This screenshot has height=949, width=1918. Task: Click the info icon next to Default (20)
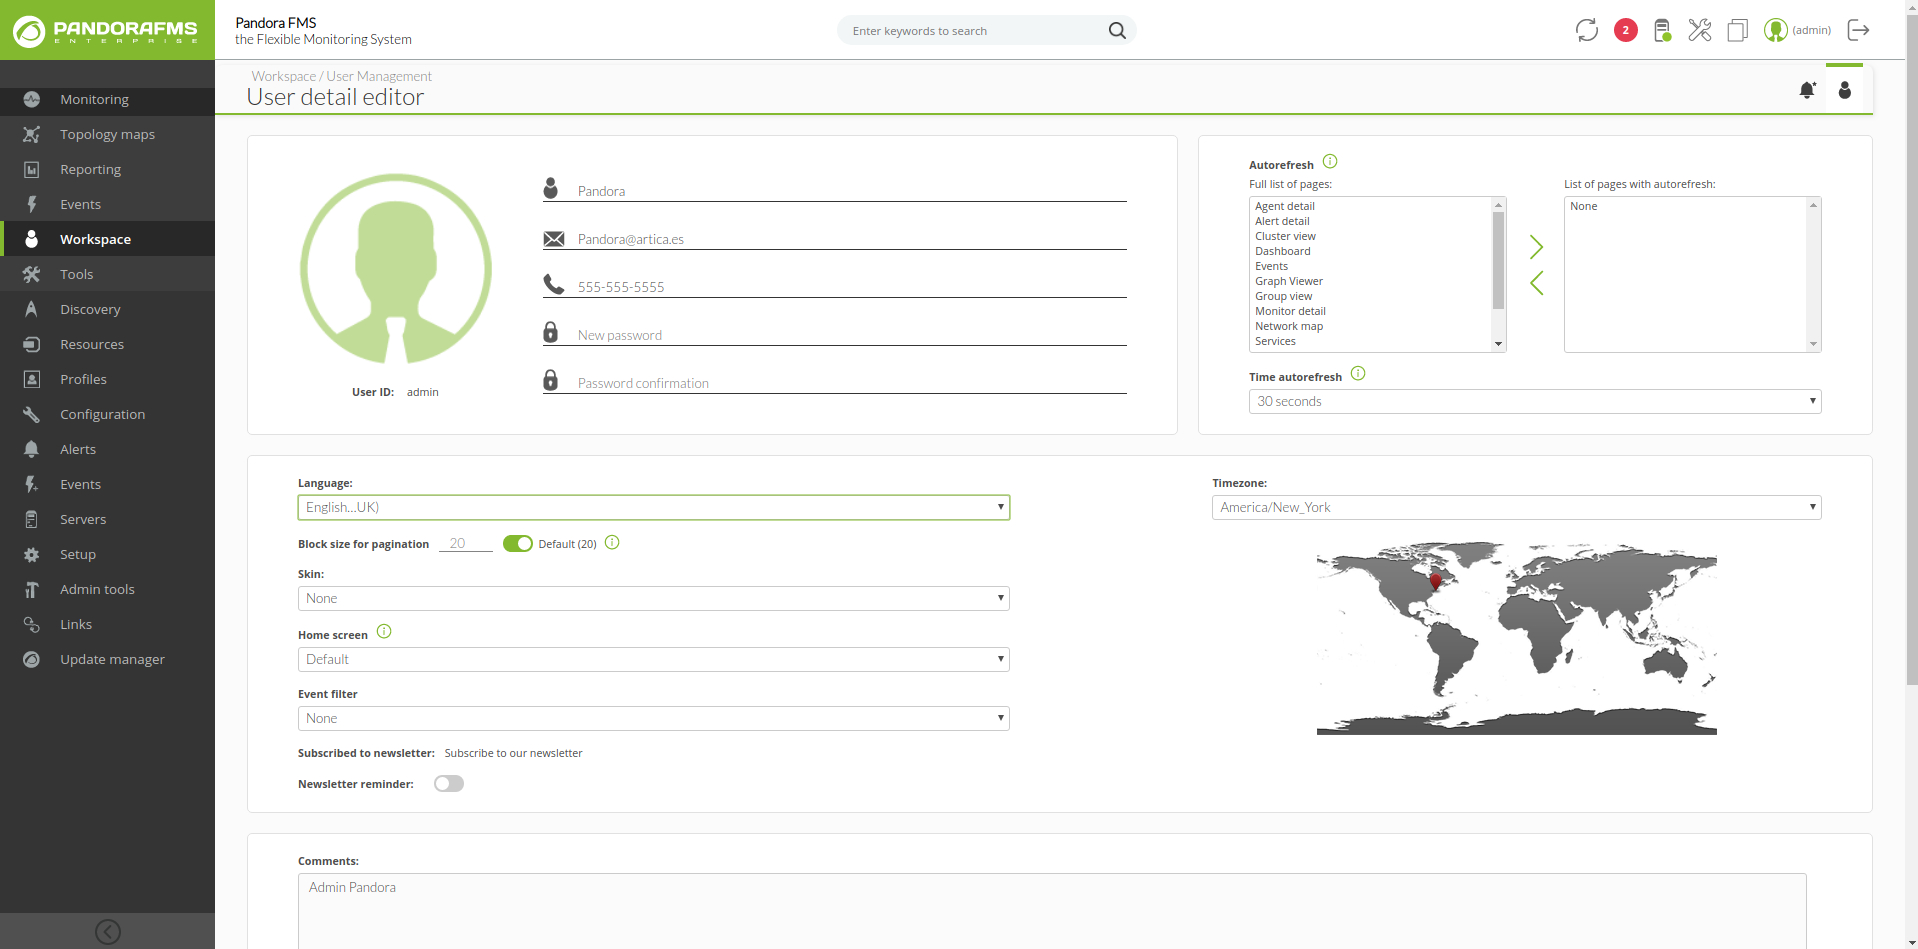pos(612,542)
